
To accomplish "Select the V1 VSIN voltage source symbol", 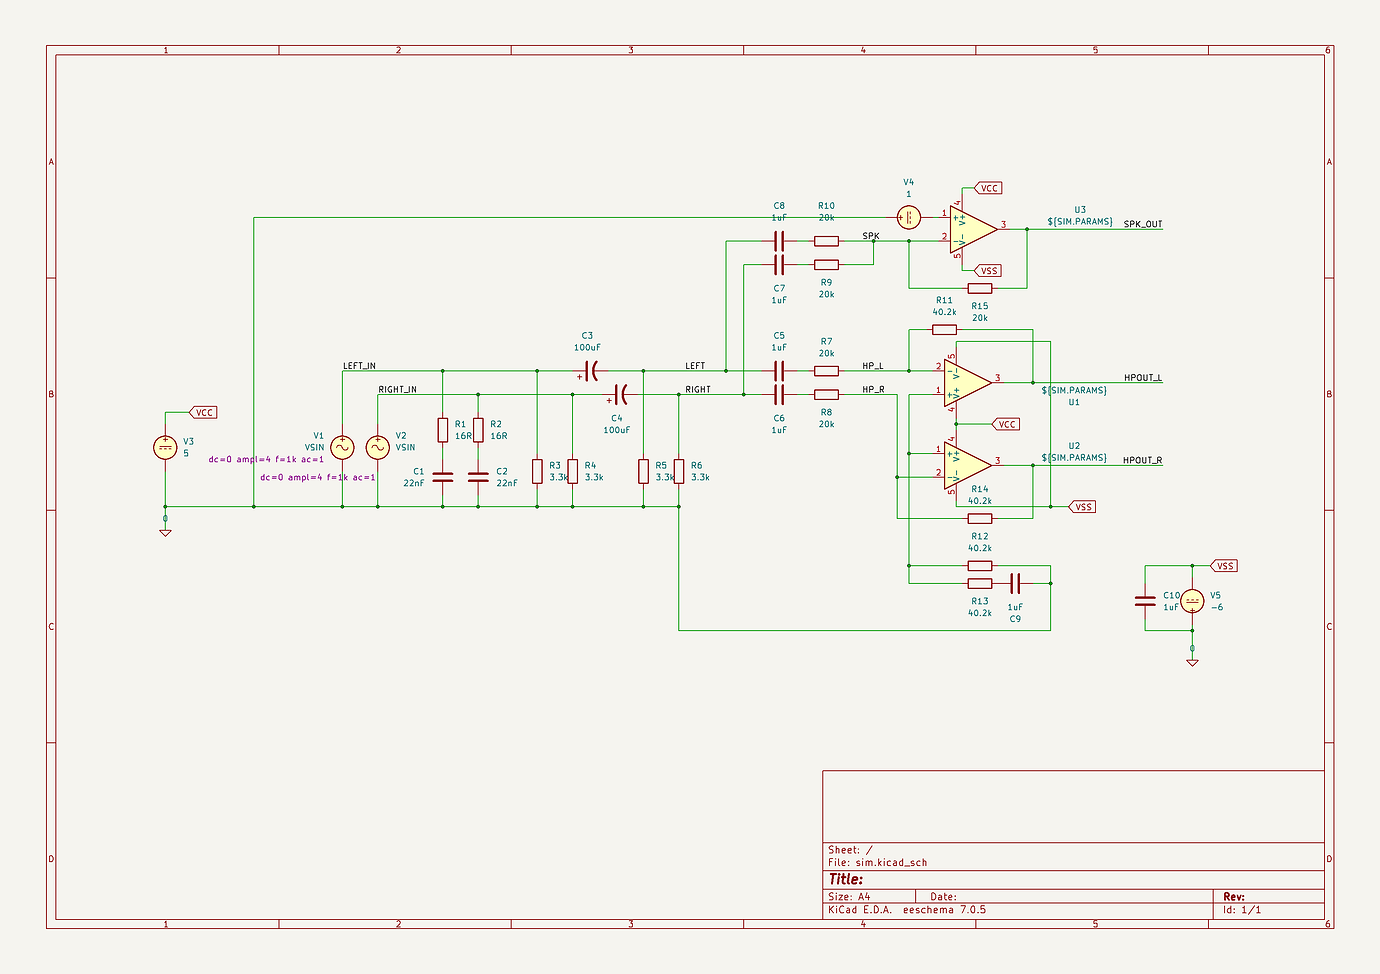I will tap(340, 447).
